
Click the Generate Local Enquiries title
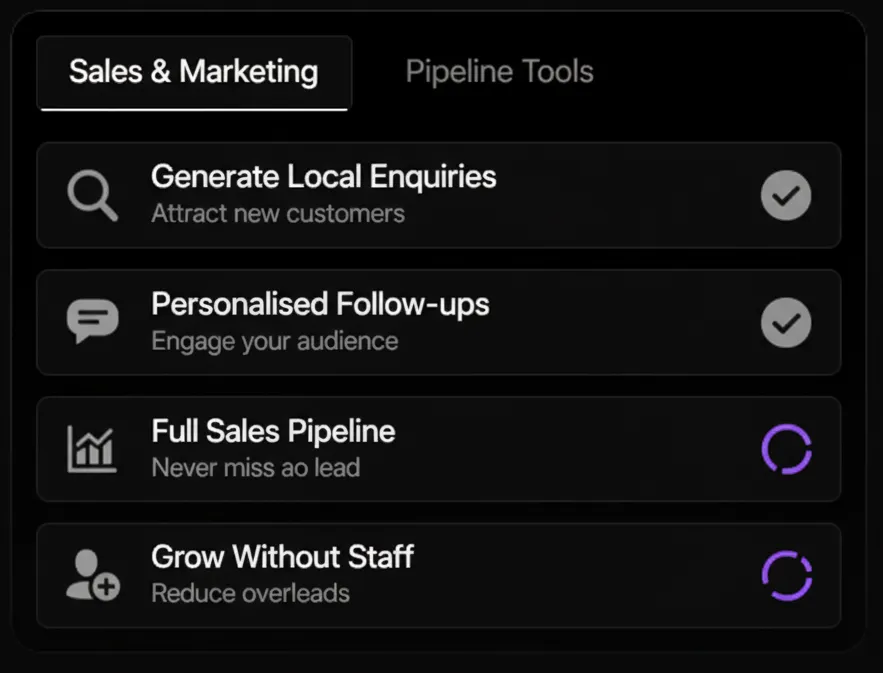coord(323,177)
